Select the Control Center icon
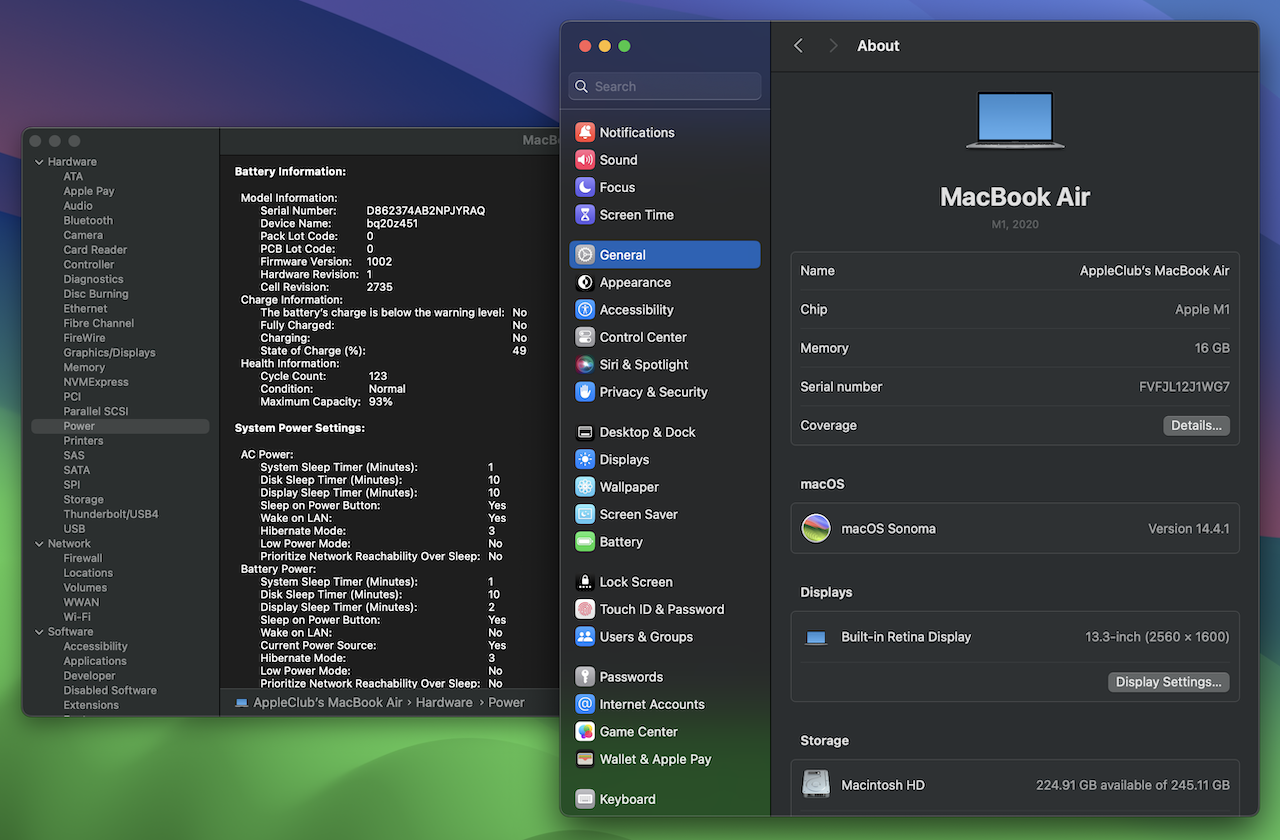Image resolution: width=1280 pixels, height=840 pixels. tap(585, 337)
